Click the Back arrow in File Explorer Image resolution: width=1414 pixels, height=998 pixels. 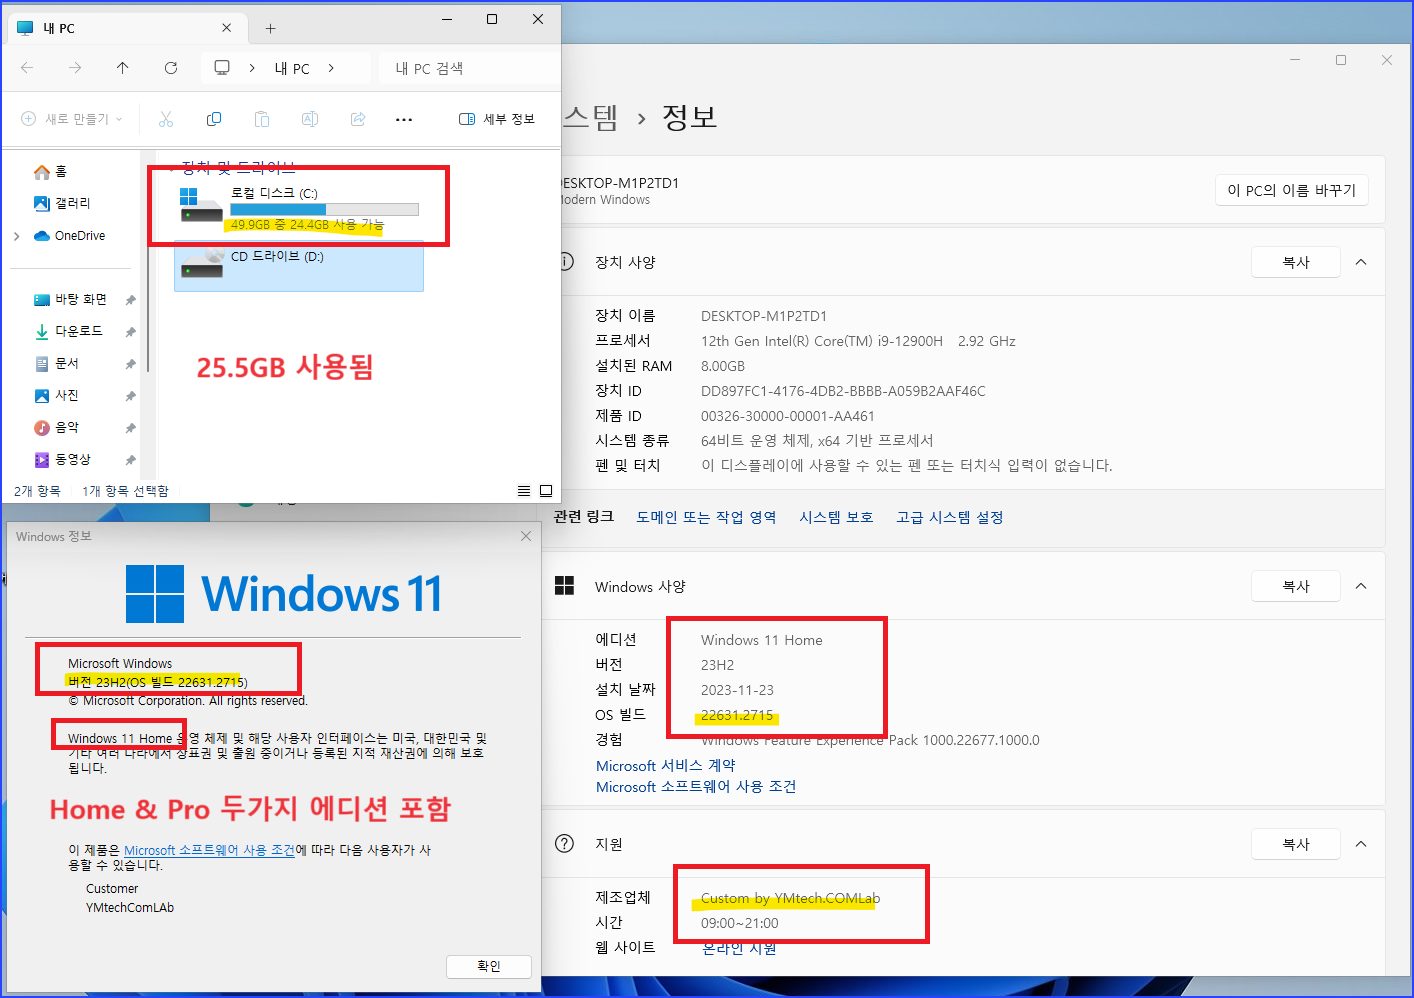[27, 68]
